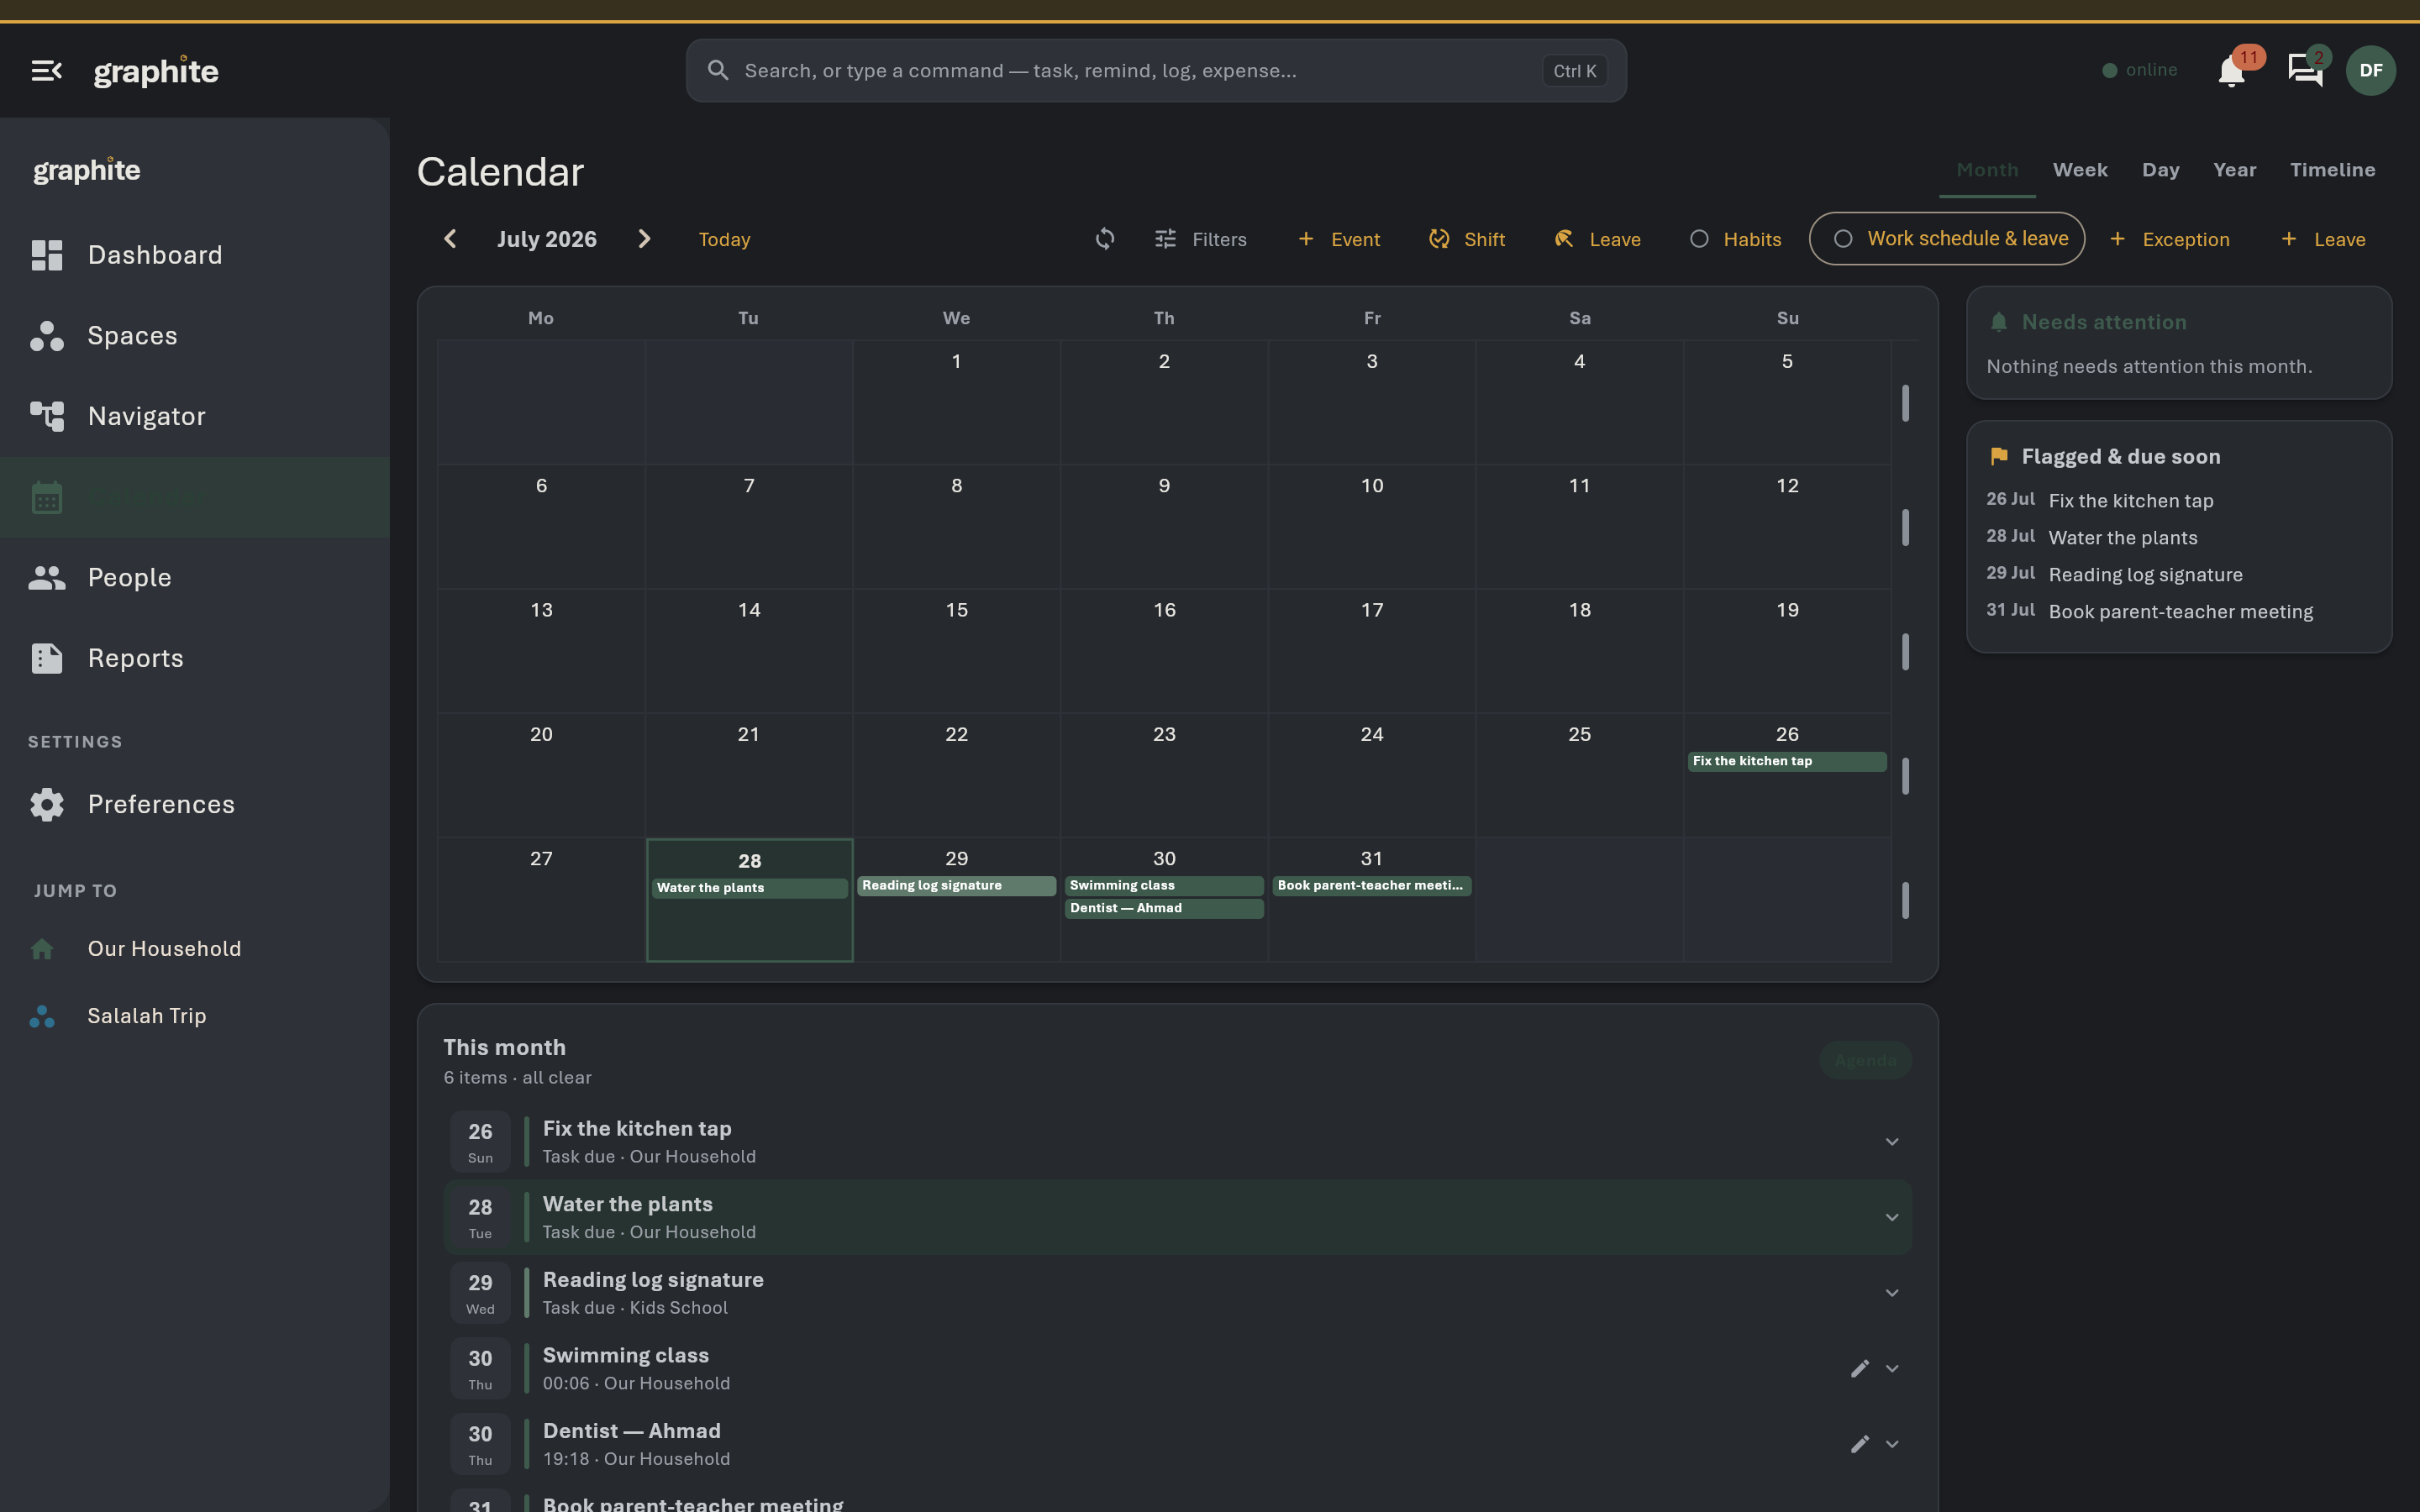Edit the Dentist — Ahmad event
The height and width of the screenshot is (1512, 2420).
[x=1859, y=1444]
